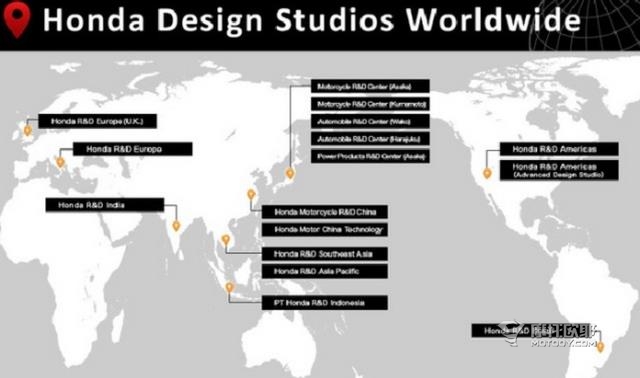This screenshot has width=640, height=378.
Task: Click the Honda Motorcycle R&D China label
Action: click(325, 212)
